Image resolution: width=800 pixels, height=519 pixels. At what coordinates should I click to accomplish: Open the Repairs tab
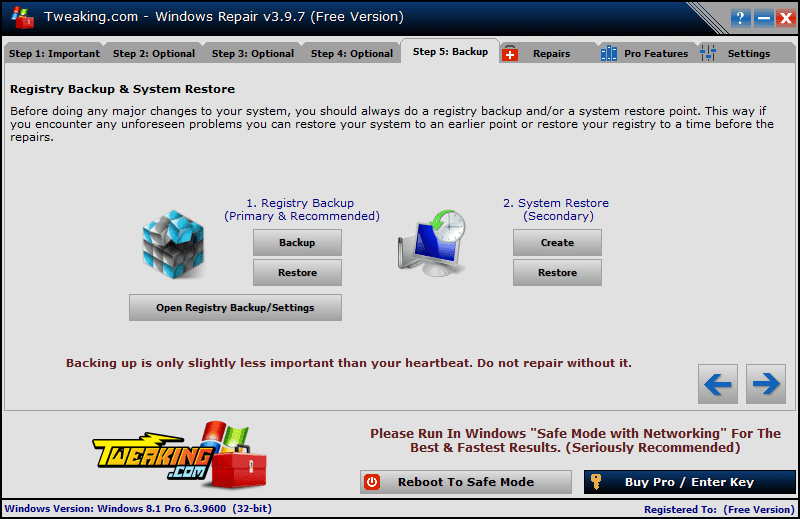click(551, 54)
